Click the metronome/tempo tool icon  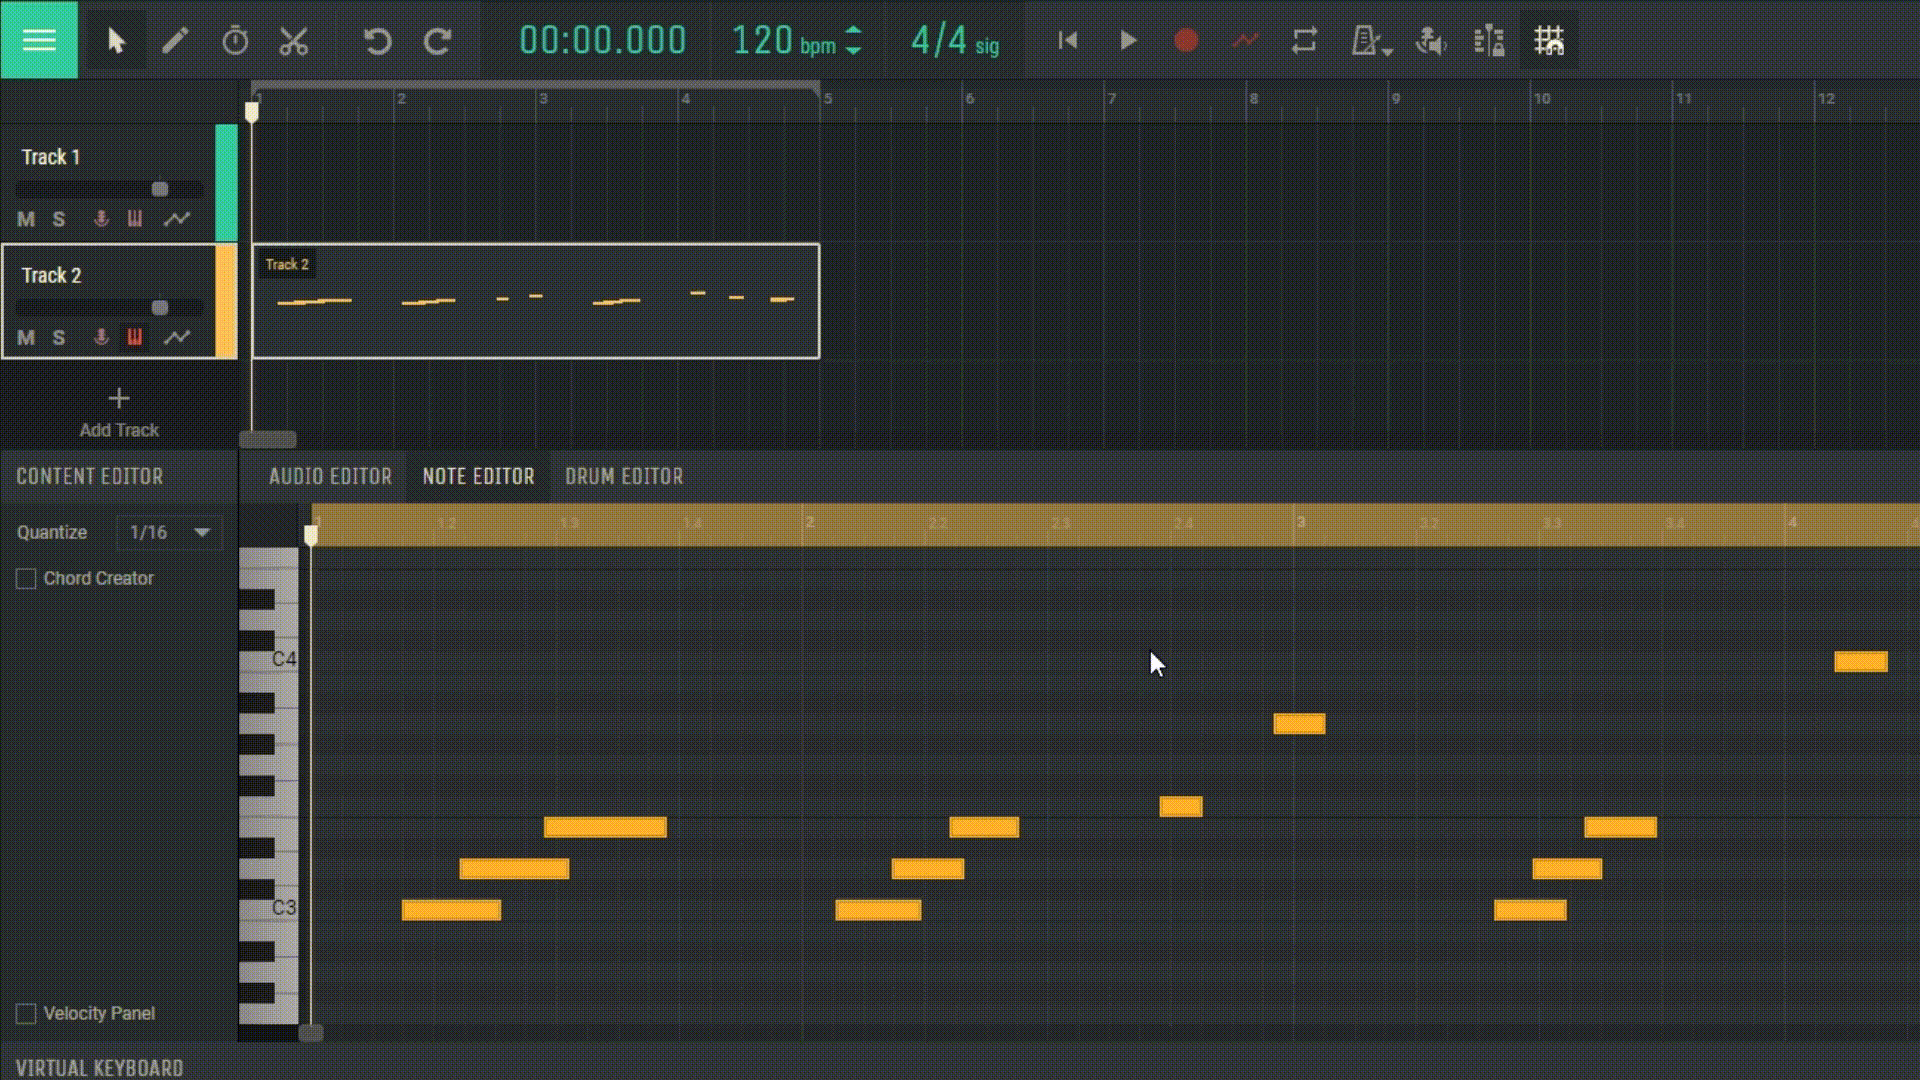click(235, 41)
